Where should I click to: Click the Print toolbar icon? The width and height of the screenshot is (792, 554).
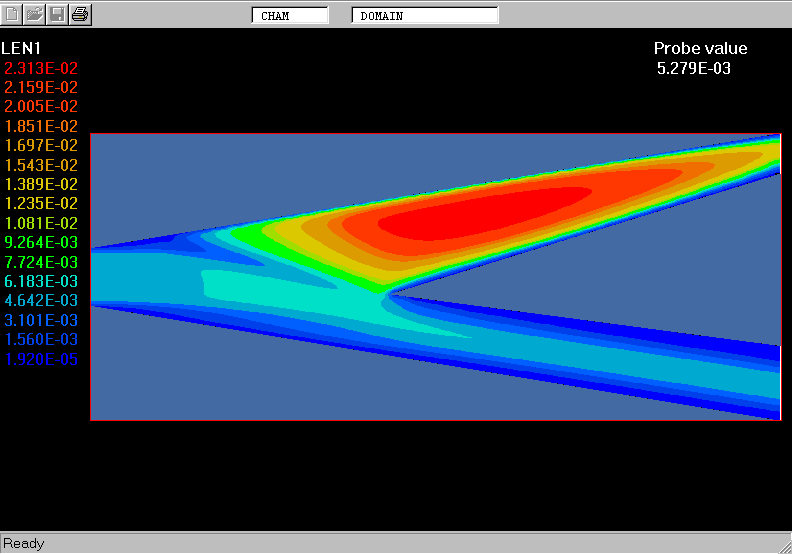coord(80,14)
